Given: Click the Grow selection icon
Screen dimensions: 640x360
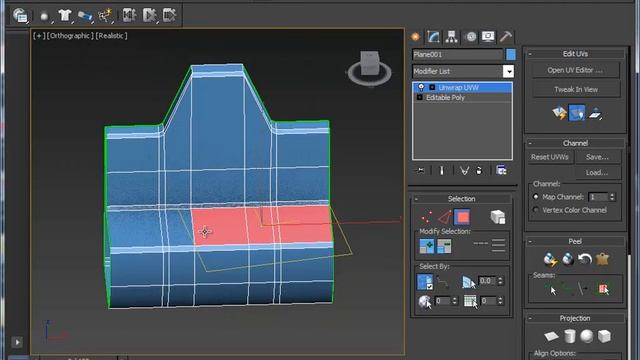Looking at the screenshot, I should (427, 246).
